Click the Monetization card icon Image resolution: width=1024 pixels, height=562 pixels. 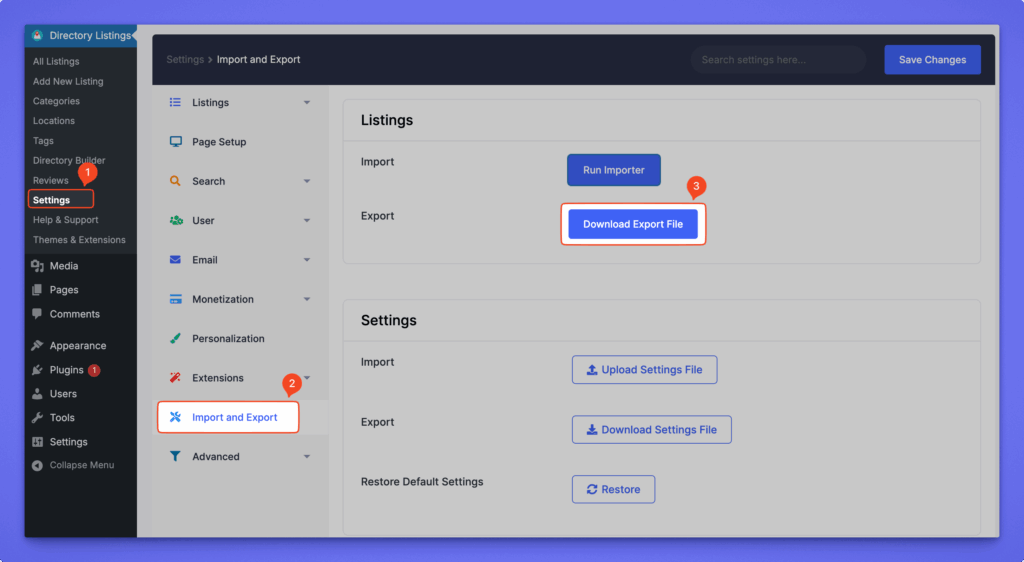[175, 299]
